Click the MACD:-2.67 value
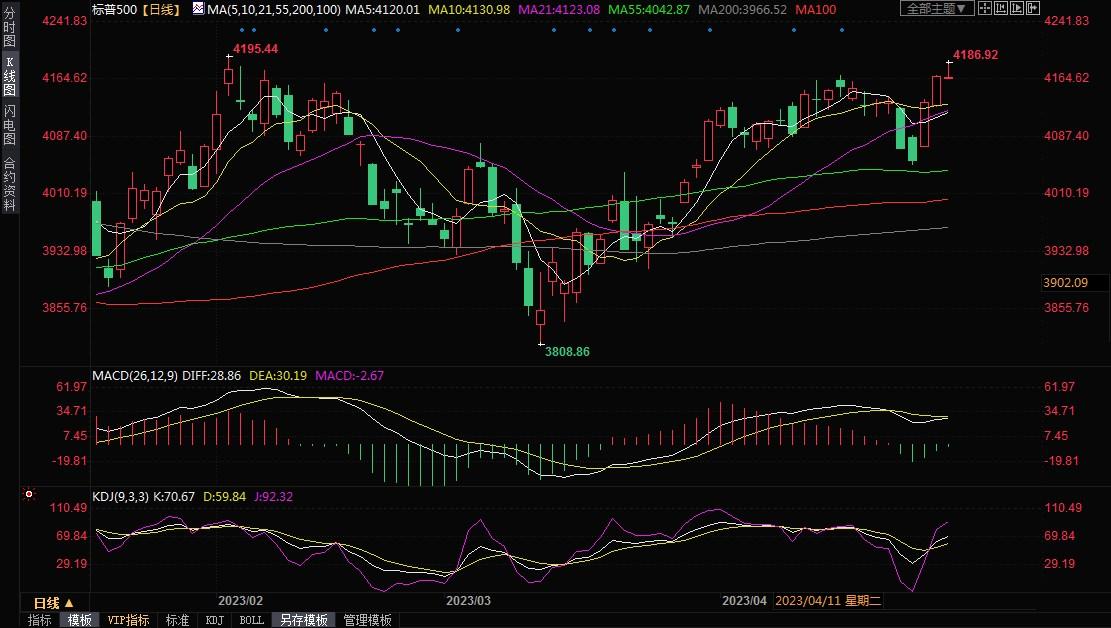This screenshot has height=628, width=1111. pos(349,375)
